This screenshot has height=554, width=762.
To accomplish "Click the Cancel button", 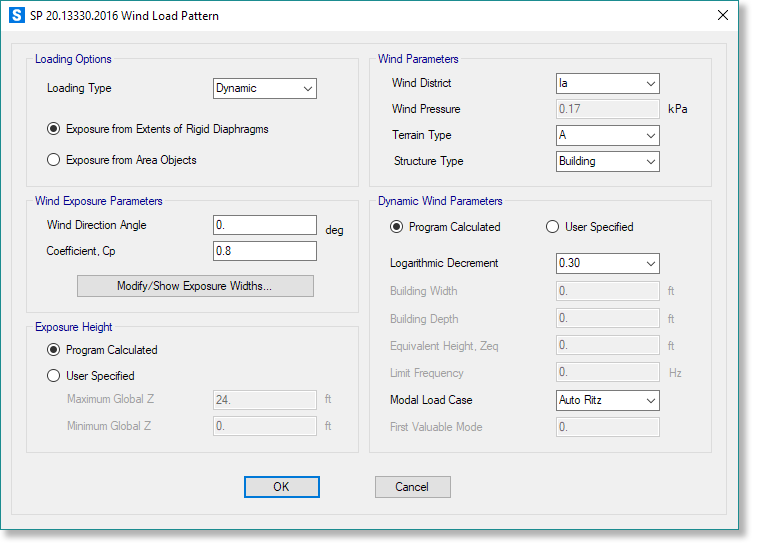I will click(x=412, y=487).
